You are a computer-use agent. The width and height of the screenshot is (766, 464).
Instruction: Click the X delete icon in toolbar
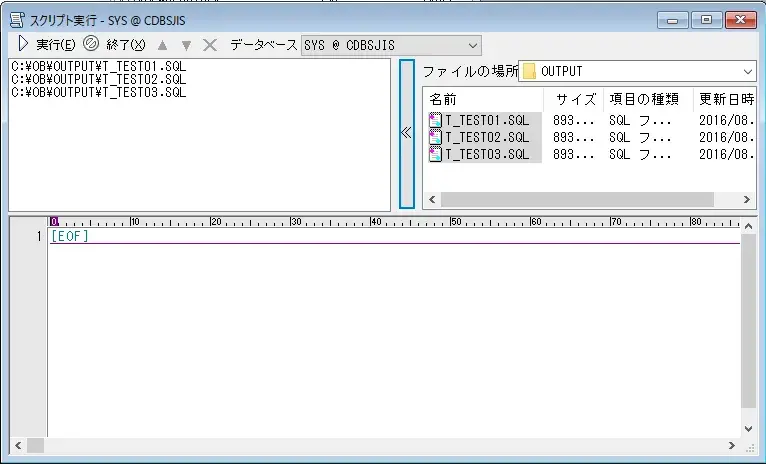[210, 45]
